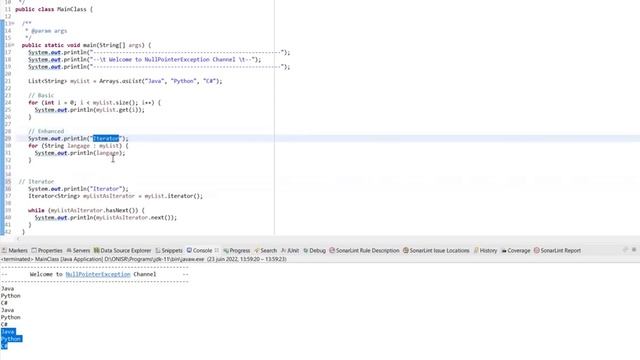Screen dimensions: 640x360
Task: Open the JUnit tab
Action: click(290, 250)
